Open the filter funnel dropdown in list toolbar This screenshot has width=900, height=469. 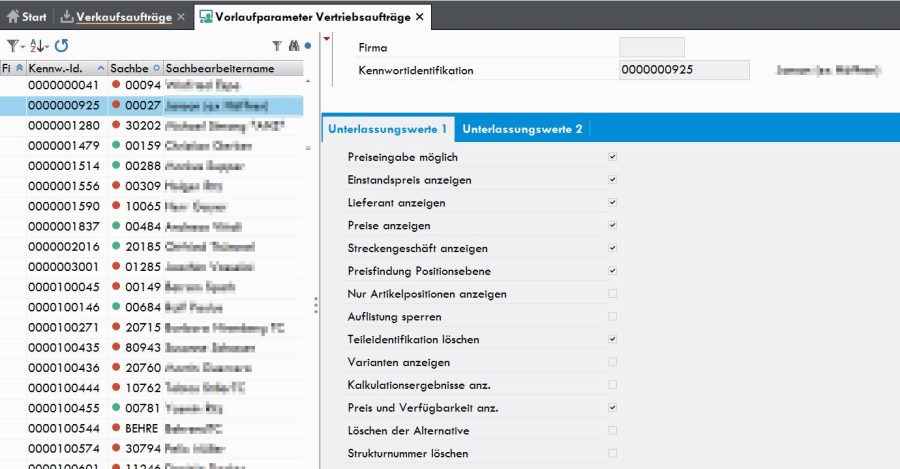pyautogui.click(x=16, y=46)
